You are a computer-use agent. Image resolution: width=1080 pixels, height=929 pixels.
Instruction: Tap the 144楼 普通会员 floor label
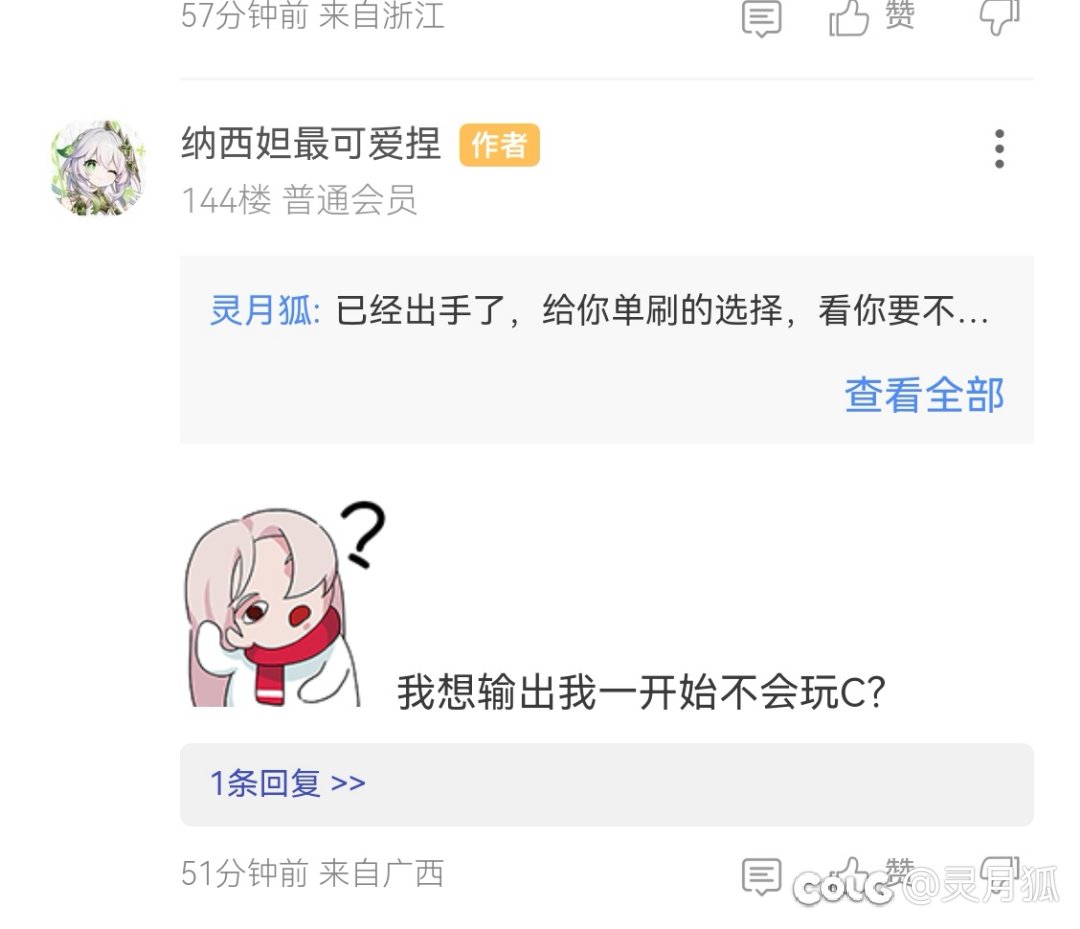[x=299, y=200]
